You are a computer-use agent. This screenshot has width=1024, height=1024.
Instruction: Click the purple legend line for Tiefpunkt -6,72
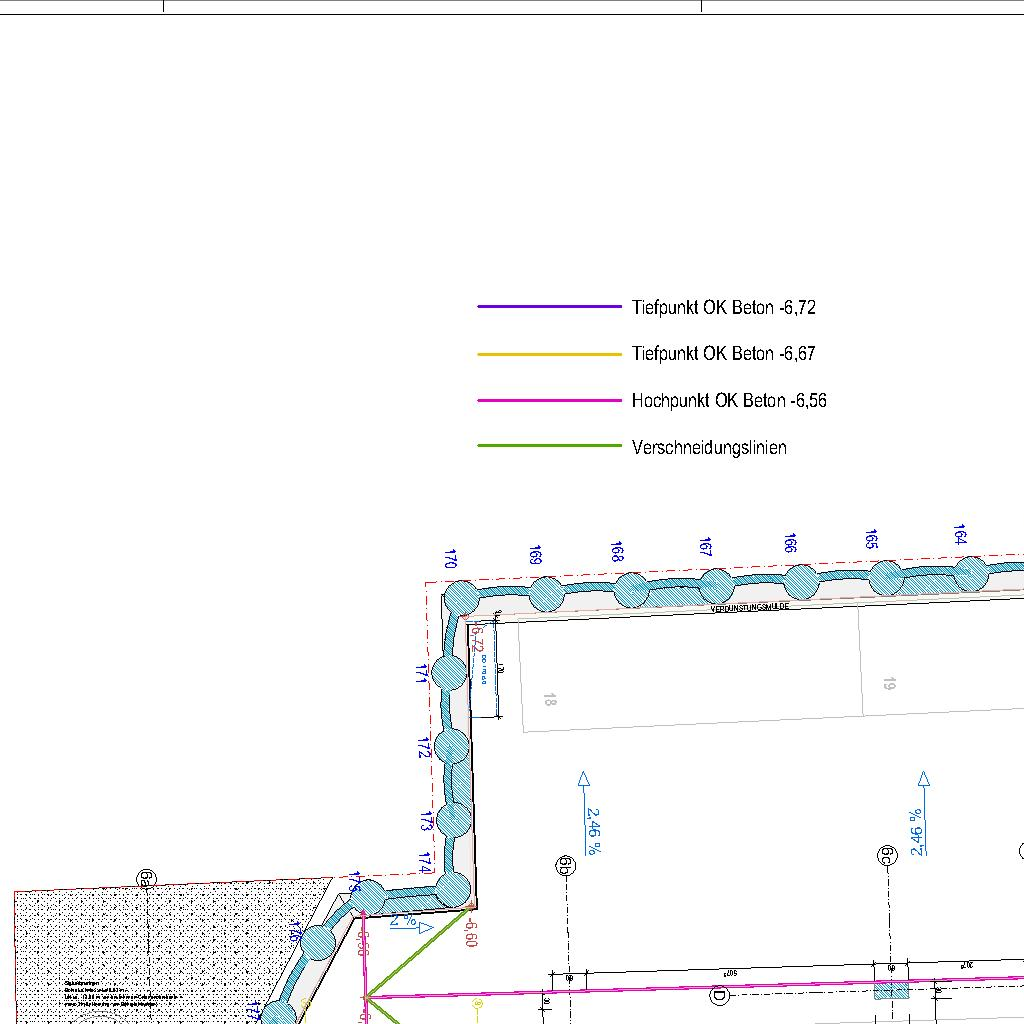point(549,307)
